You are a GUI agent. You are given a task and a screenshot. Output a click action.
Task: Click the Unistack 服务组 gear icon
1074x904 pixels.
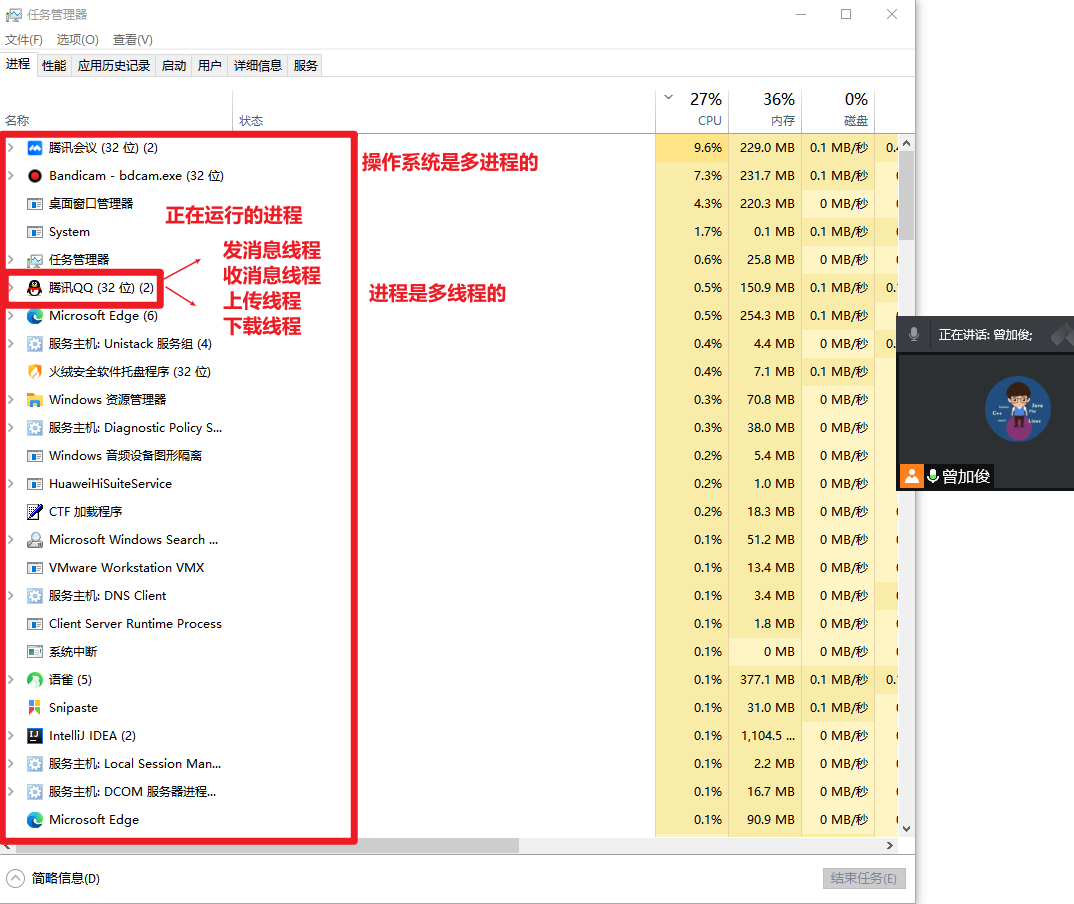(x=34, y=344)
